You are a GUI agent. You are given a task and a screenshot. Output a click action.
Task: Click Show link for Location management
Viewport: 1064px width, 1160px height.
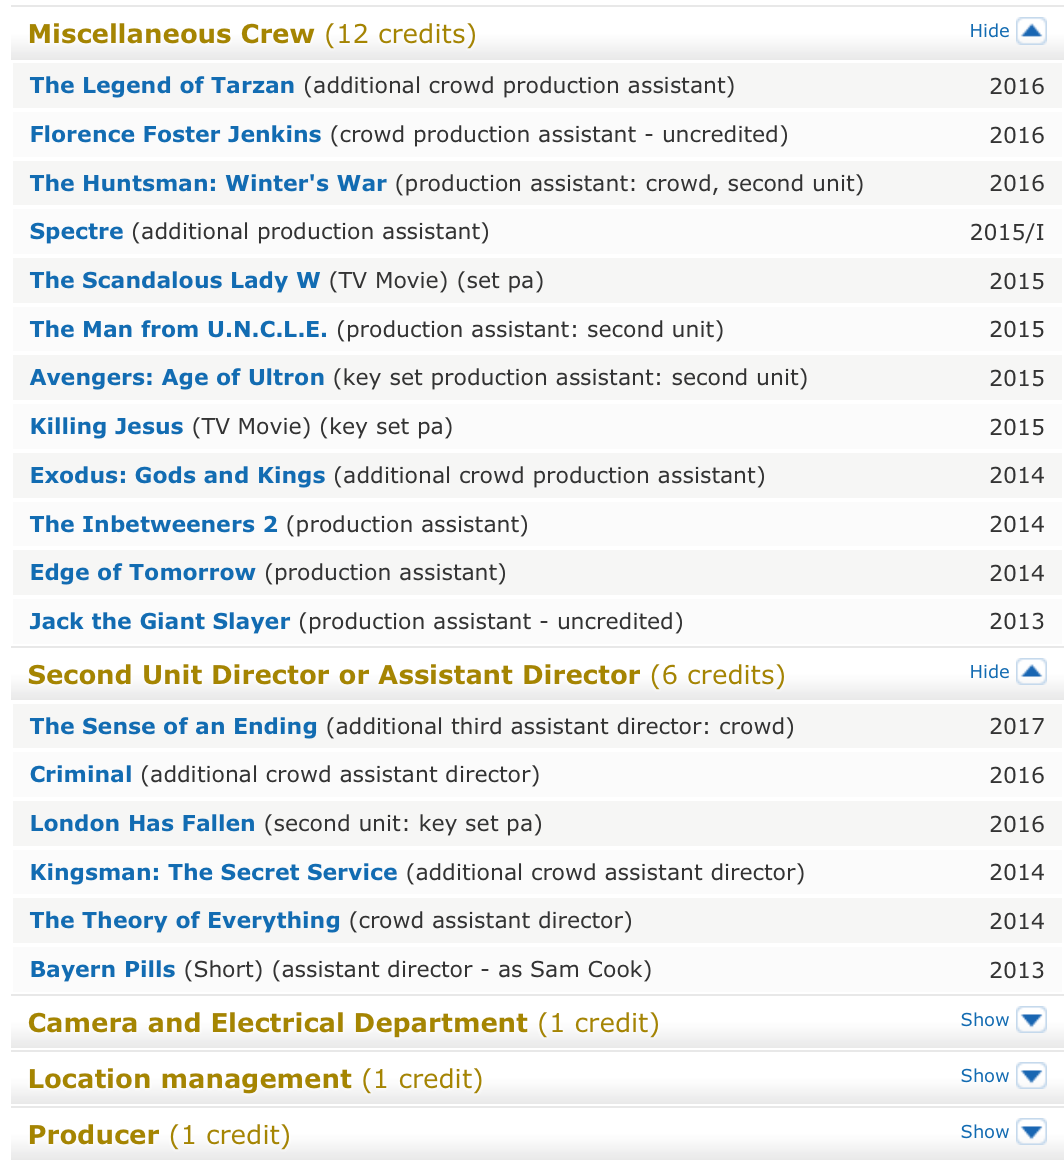985,1076
